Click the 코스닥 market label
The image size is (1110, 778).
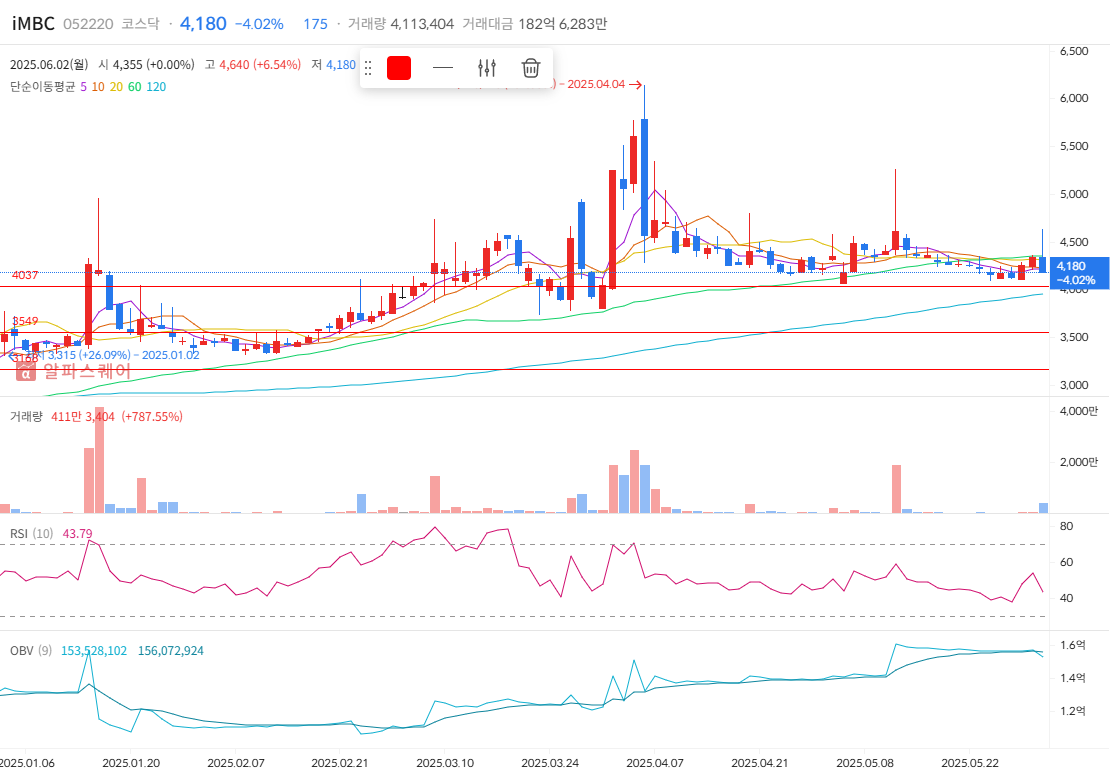coord(140,24)
